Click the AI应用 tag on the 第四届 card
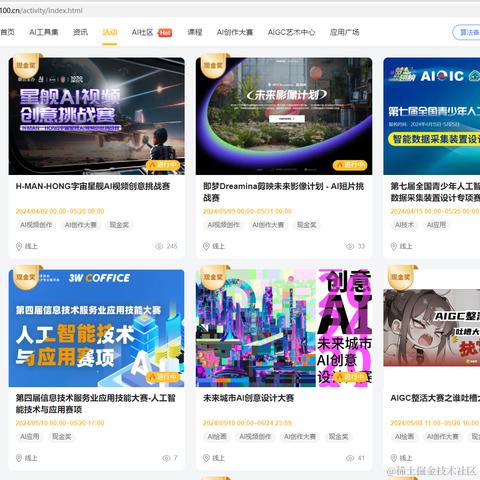This screenshot has height=480, width=480. 30,437
